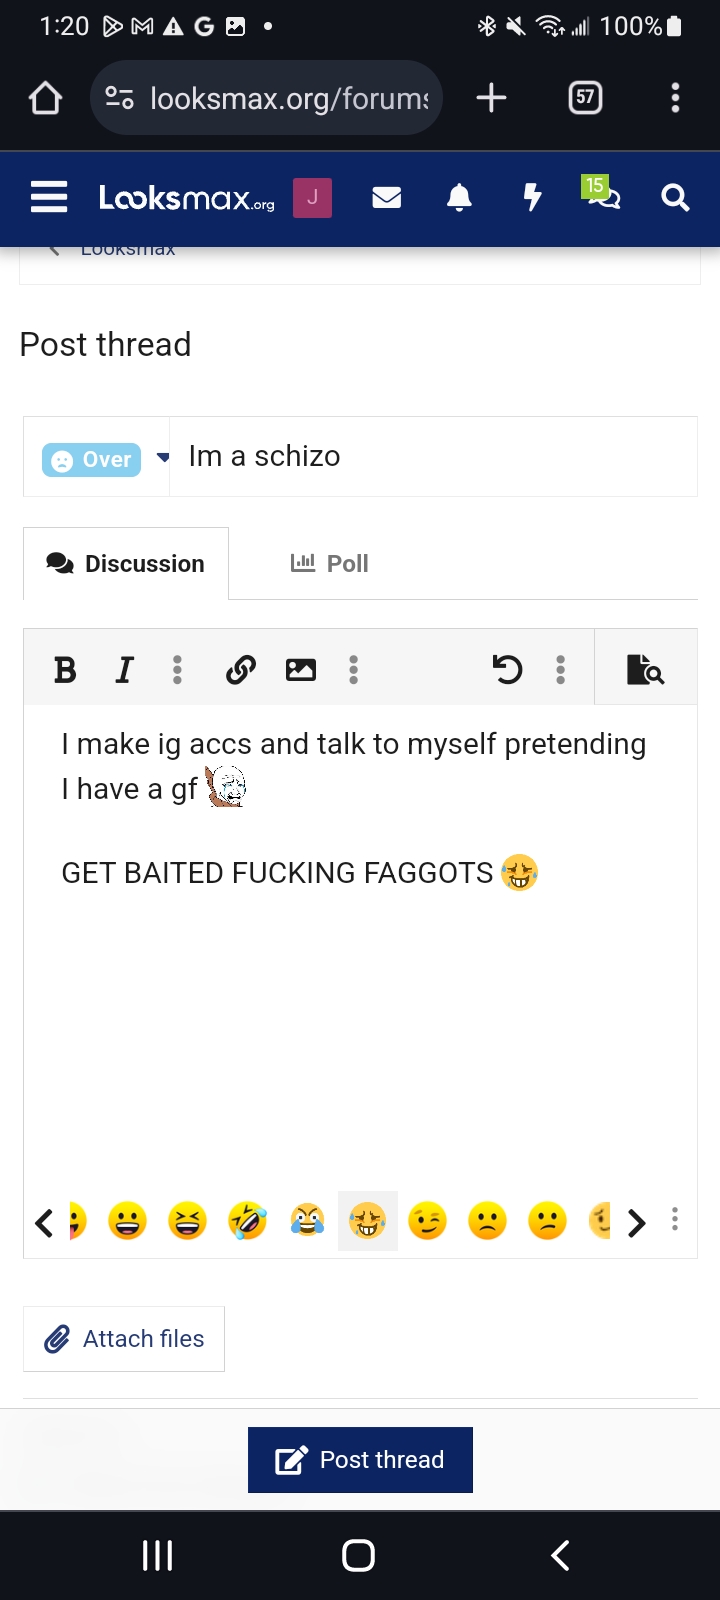Click the lightning bolt activity icon
The width and height of the screenshot is (720, 1600).
click(532, 197)
